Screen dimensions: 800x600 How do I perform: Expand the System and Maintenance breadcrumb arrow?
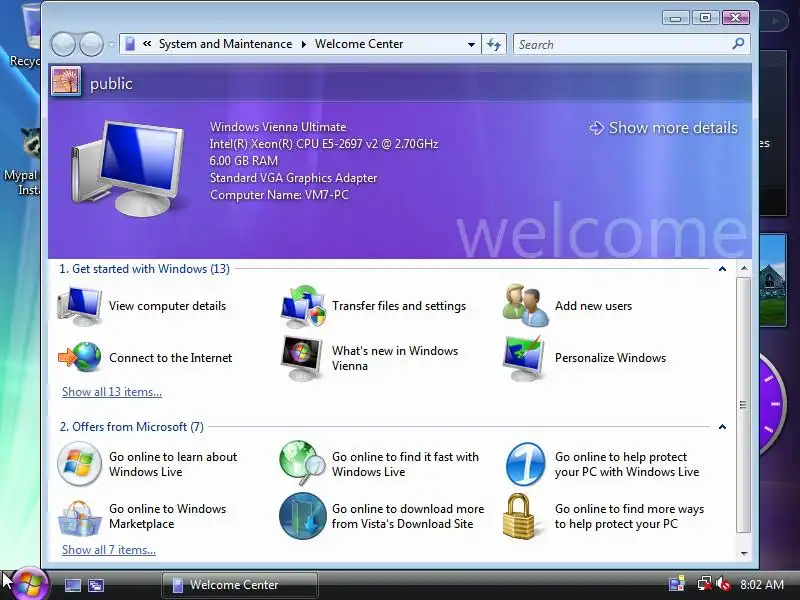(x=304, y=44)
